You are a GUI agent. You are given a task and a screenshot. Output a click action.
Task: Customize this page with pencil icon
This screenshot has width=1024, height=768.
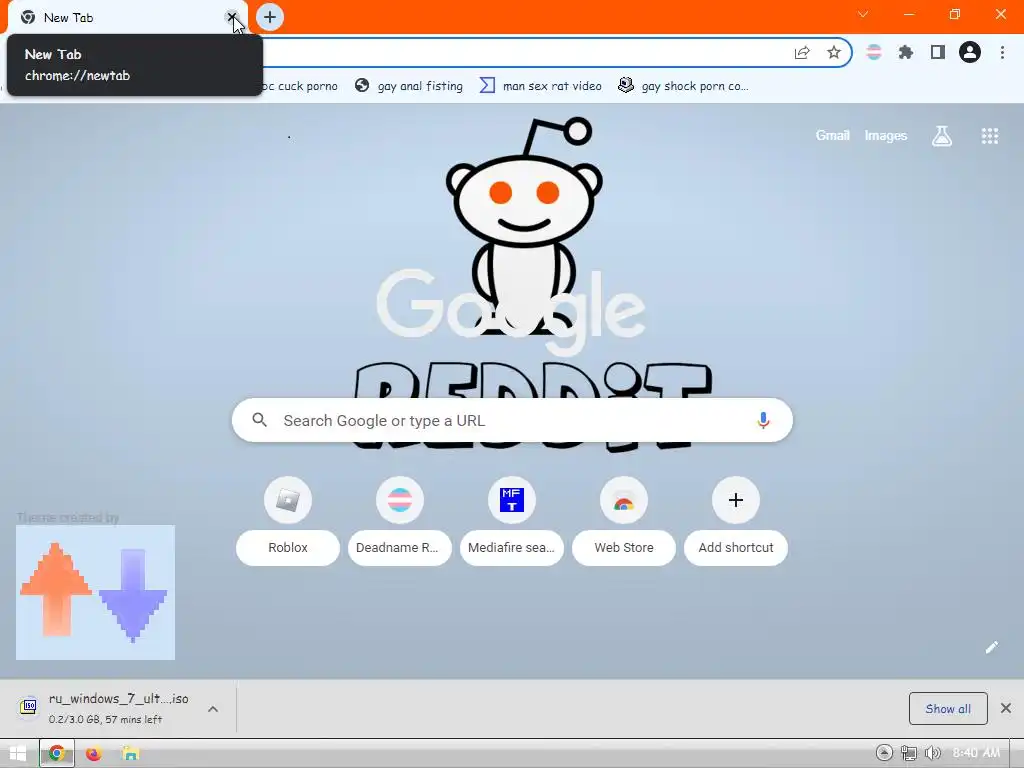coord(991,647)
